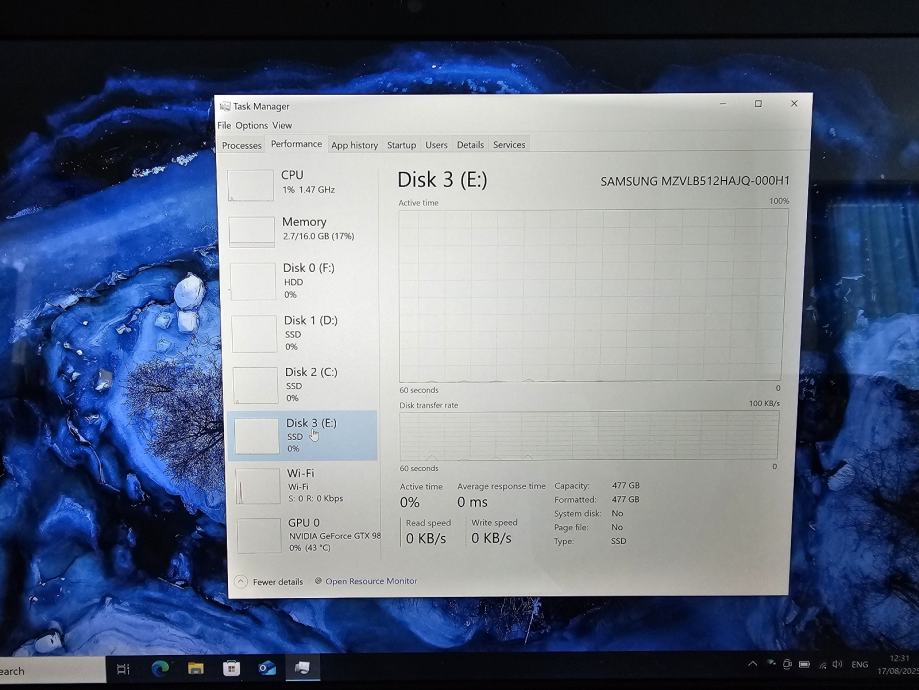Screen dimensions: 919x690
Task: Switch to the App history tab
Action: (354, 145)
